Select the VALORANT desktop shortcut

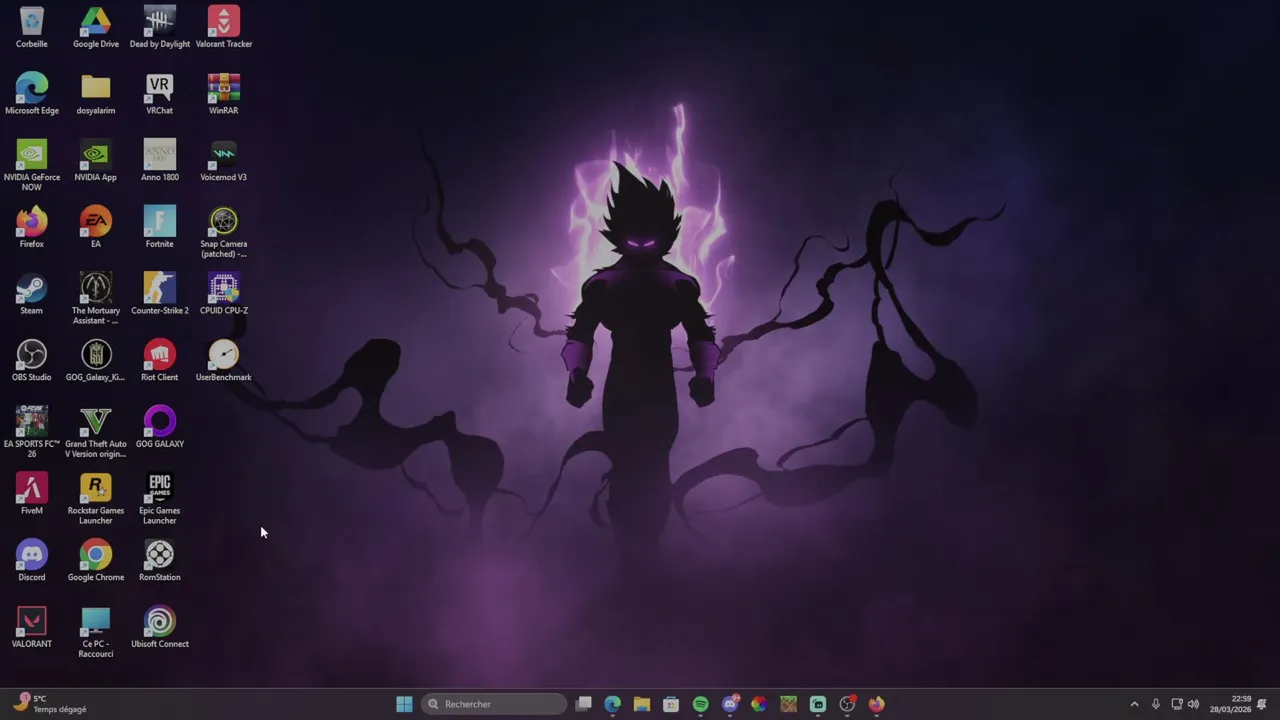pos(32,627)
